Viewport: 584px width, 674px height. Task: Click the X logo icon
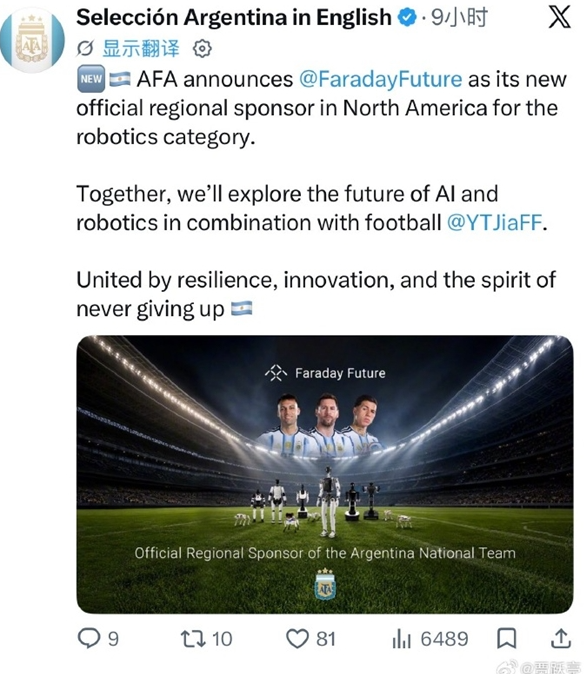click(560, 18)
